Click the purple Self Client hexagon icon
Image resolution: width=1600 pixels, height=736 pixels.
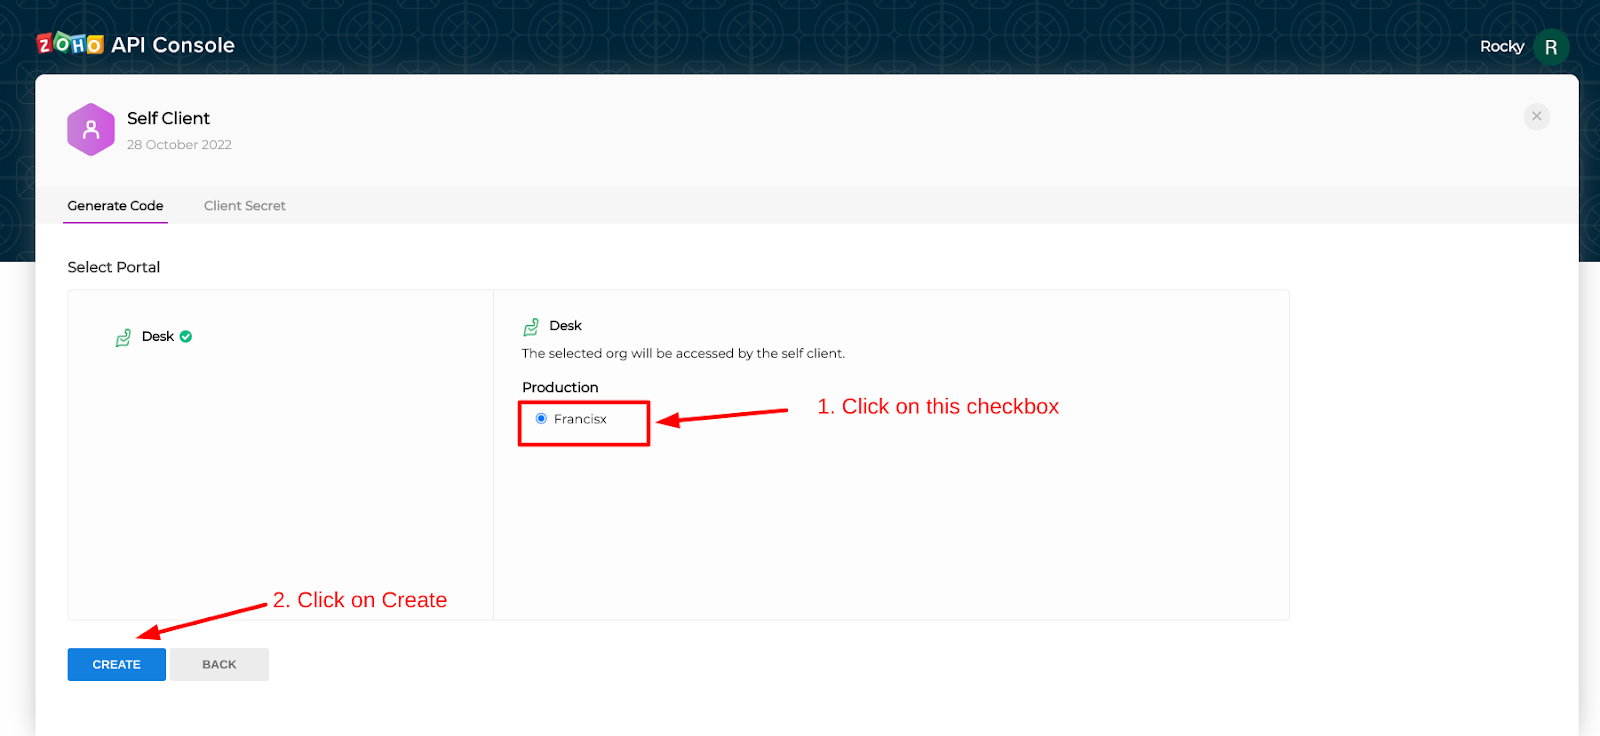[91, 130]
